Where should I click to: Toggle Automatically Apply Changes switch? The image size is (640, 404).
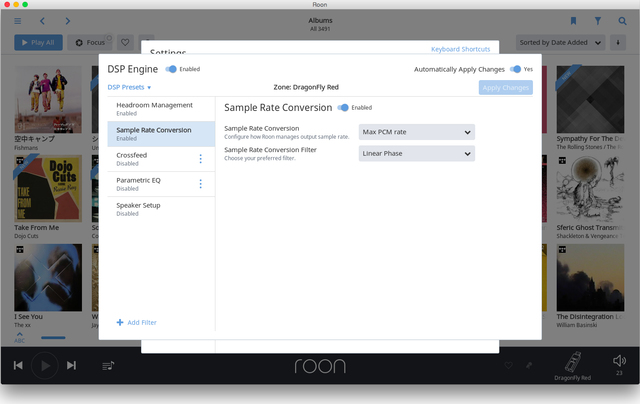click(x=516, y=69)
